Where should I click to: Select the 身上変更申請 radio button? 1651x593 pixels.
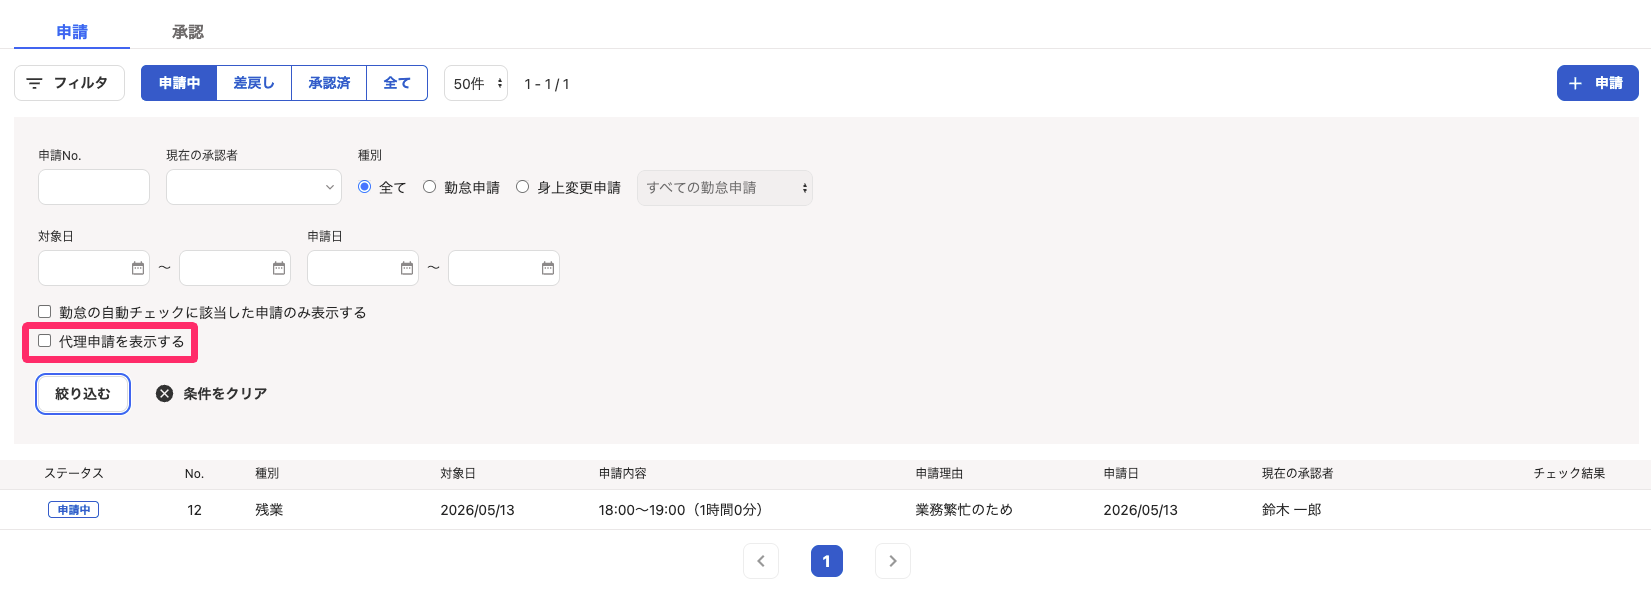point(522,187)
